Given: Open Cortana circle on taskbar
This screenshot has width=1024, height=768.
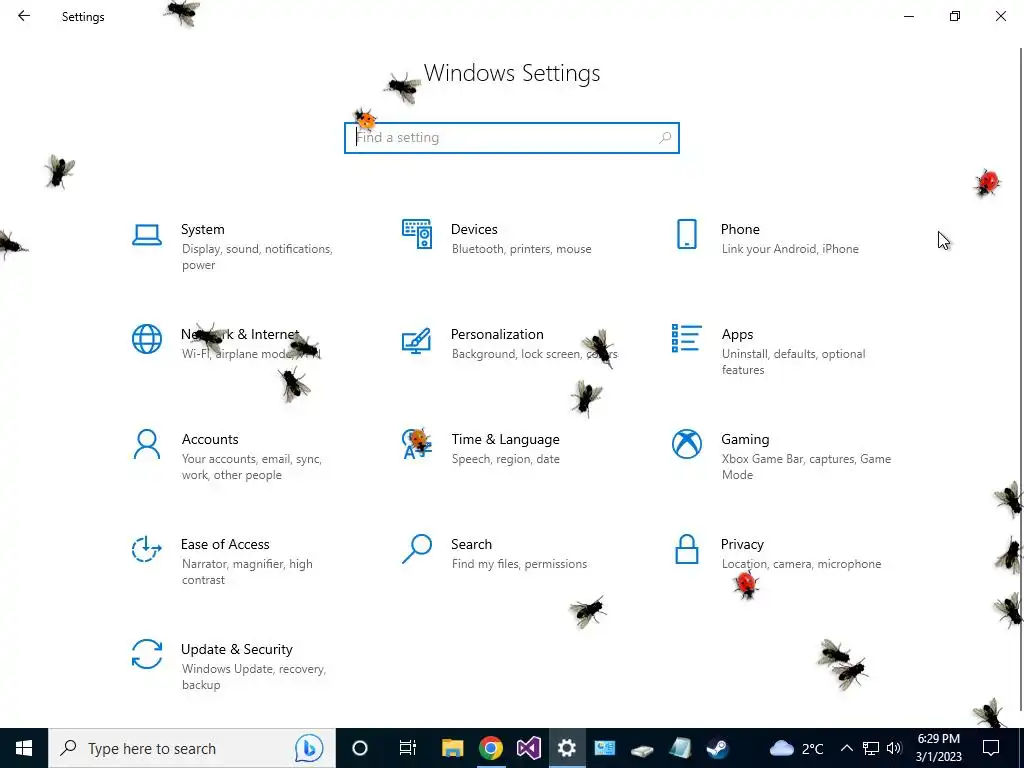Looking at the screenshot, I should [x=360, y=748].
